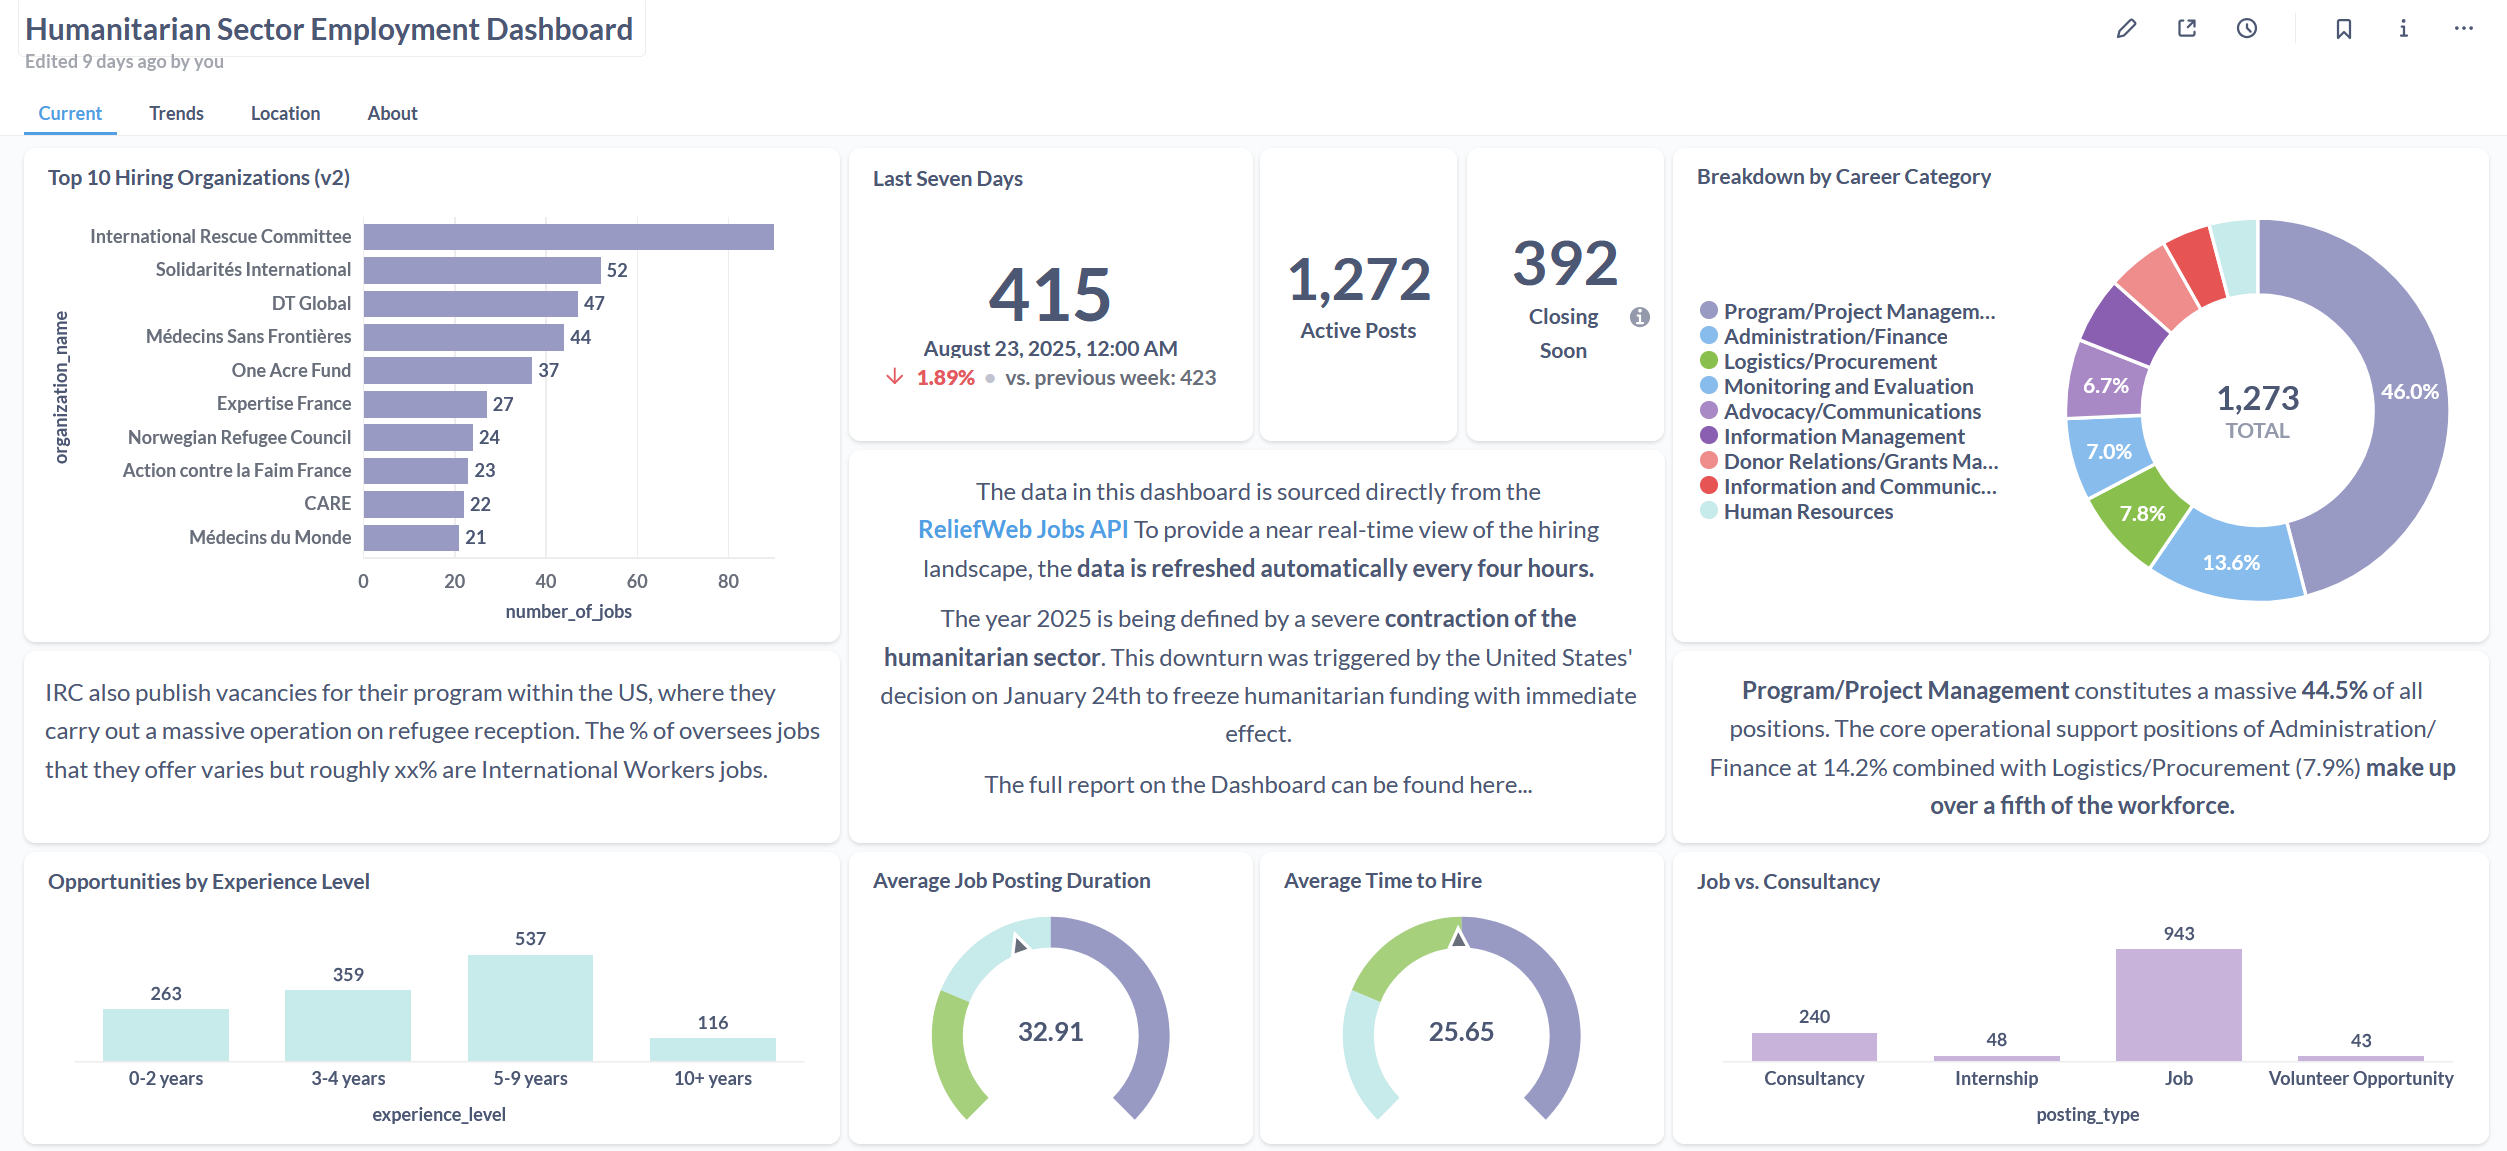Open the share/export icon in header
Viewport: 2507px width, 1151px height.
(x=2187, y=29)
